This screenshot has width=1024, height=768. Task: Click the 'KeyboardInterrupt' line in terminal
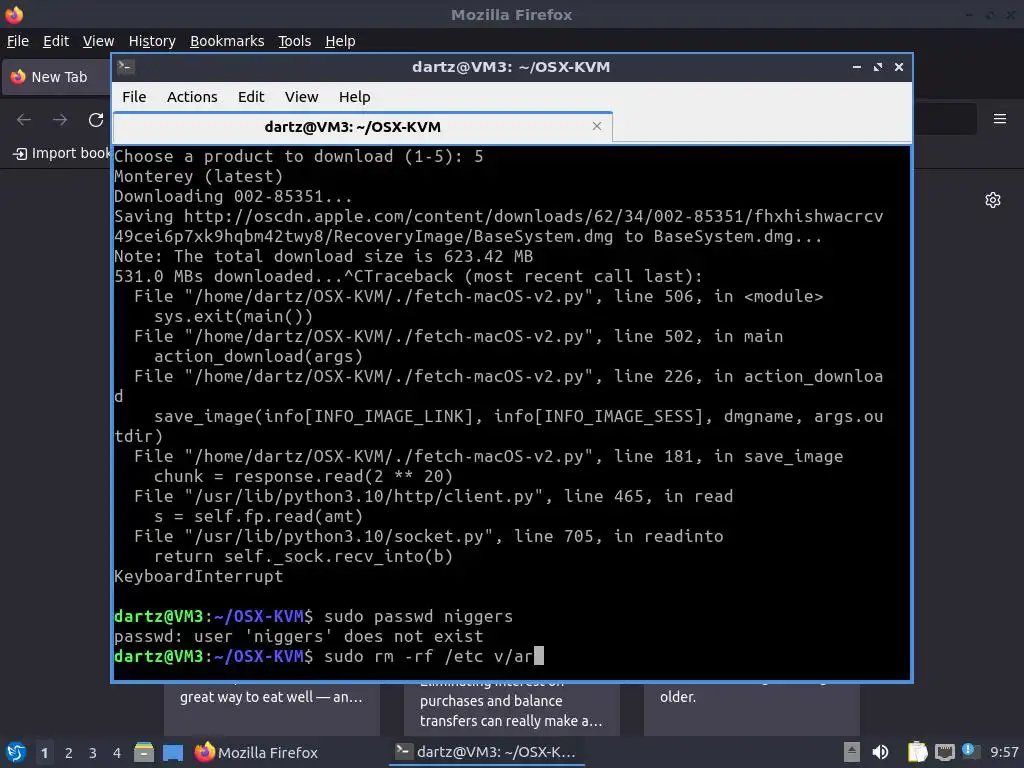click(199, 576)
